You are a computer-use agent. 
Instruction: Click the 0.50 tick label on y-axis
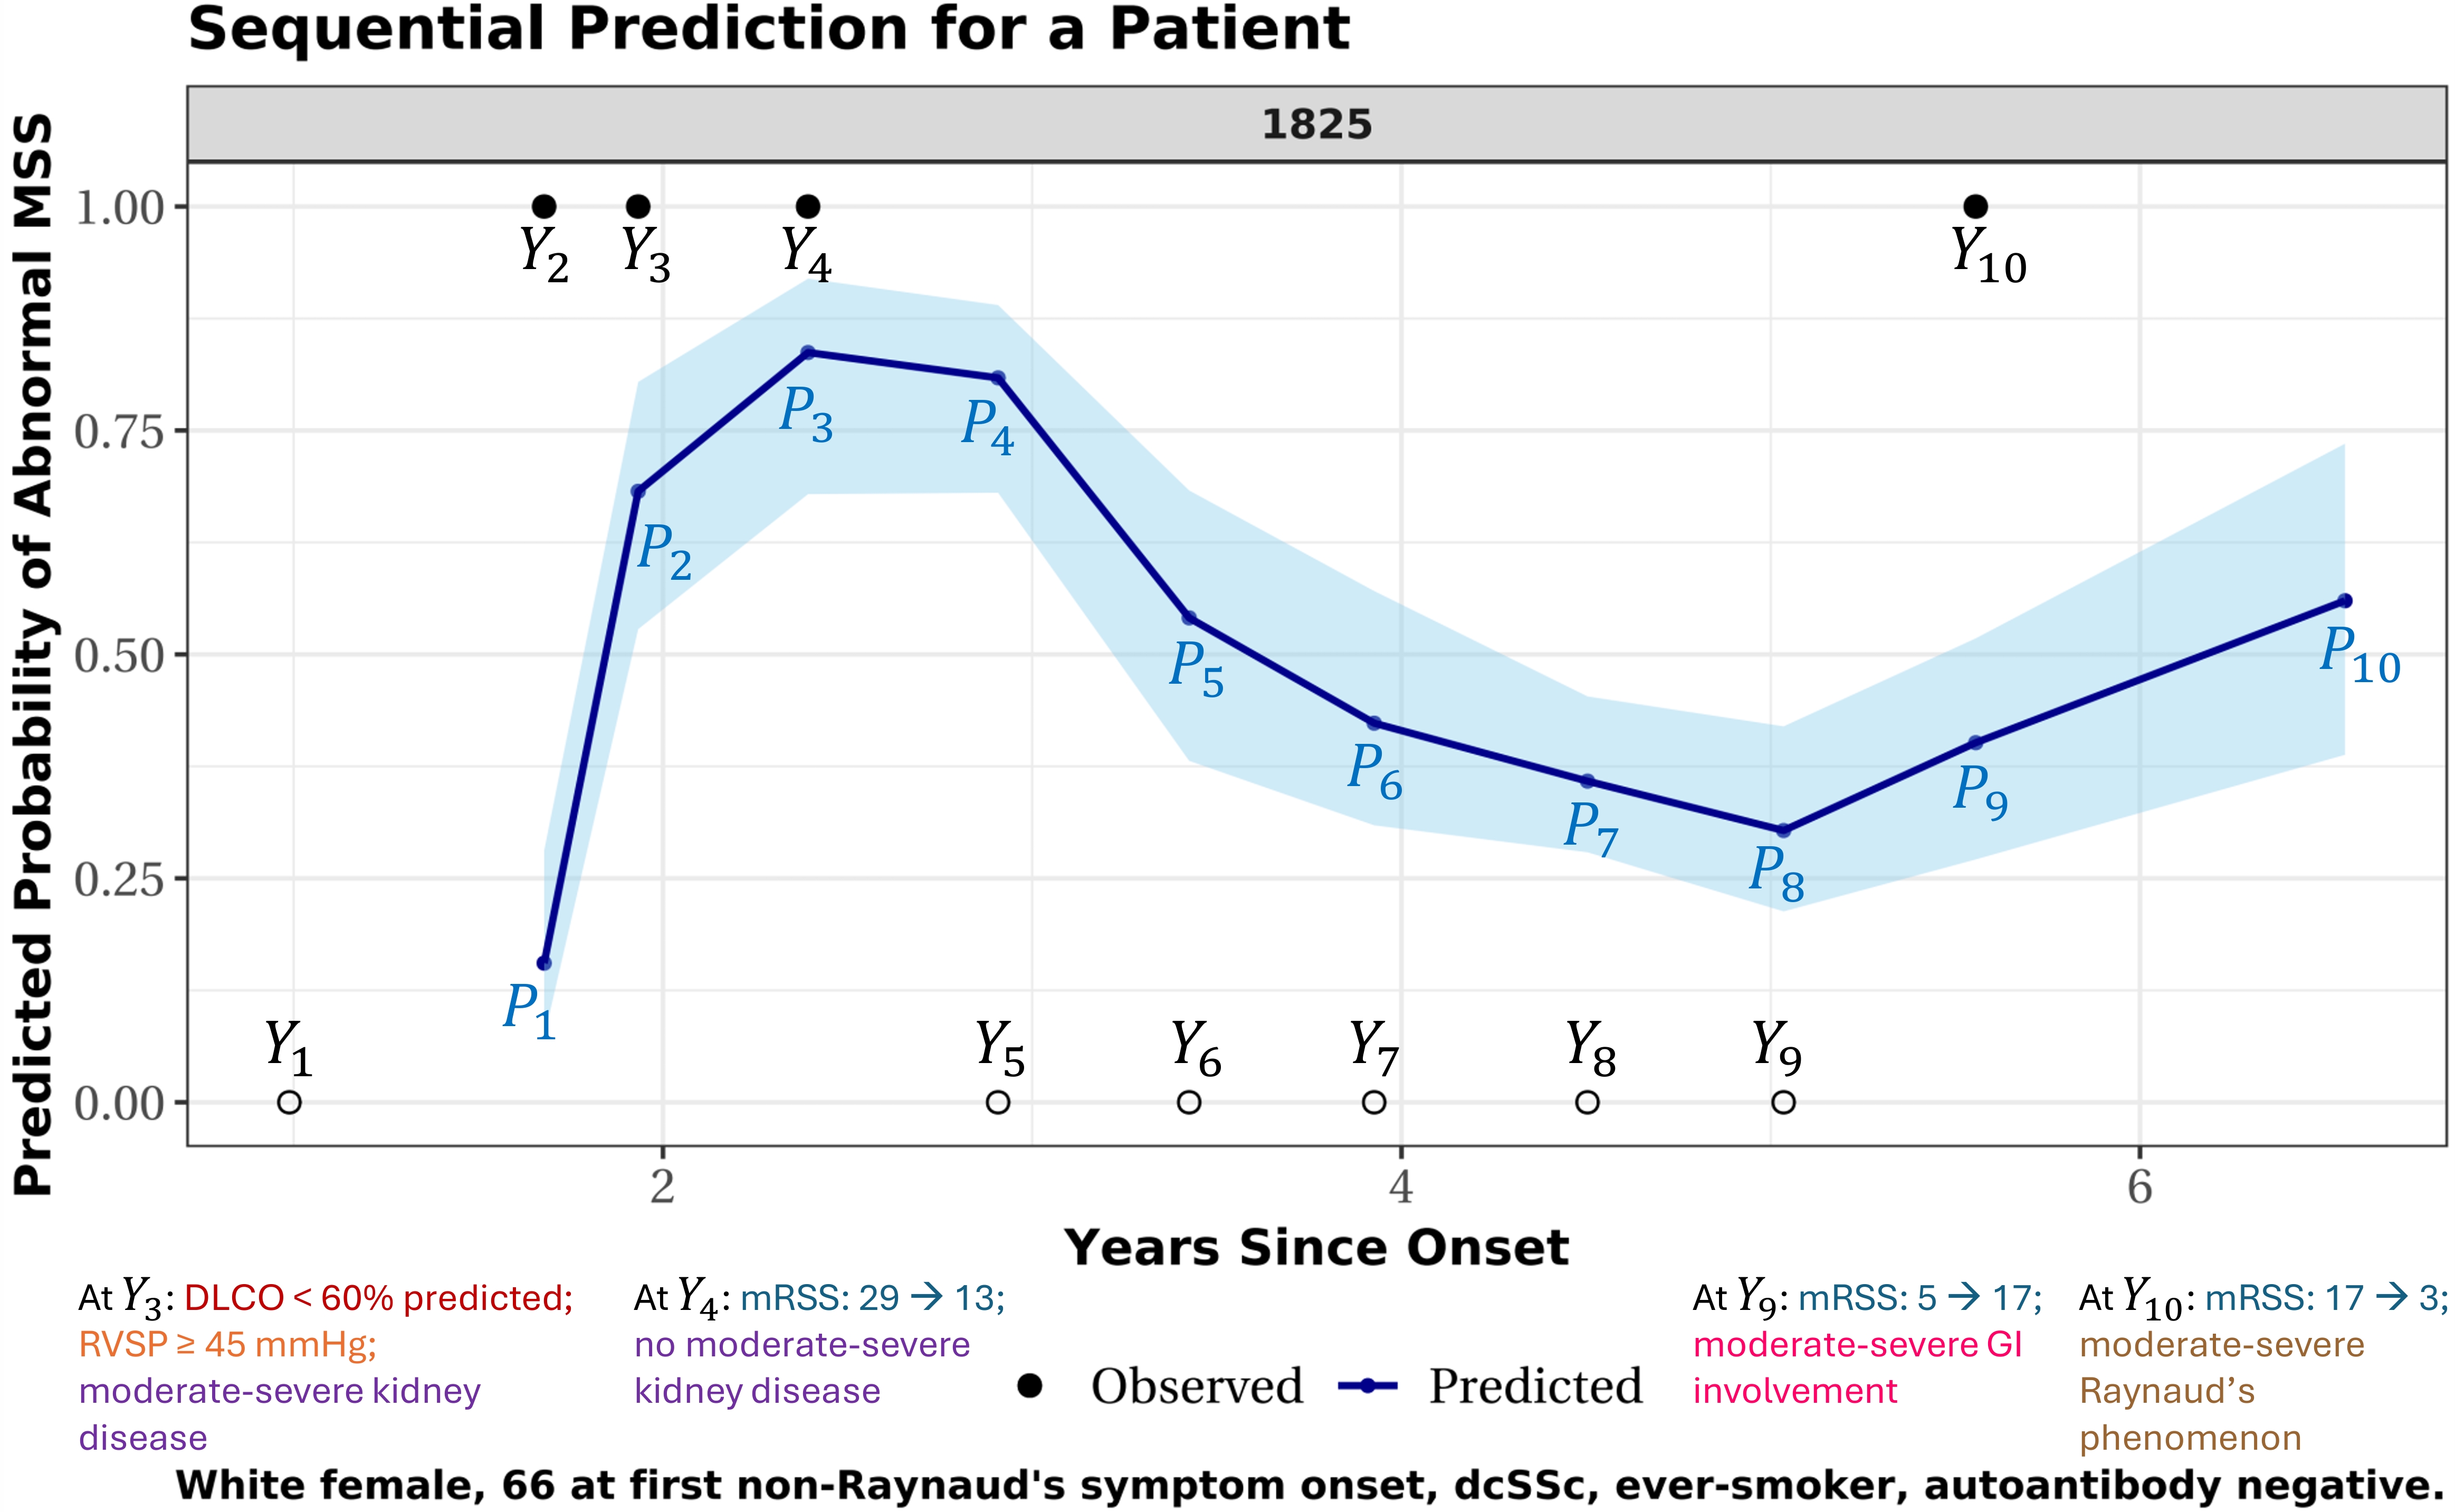[119, 656]
